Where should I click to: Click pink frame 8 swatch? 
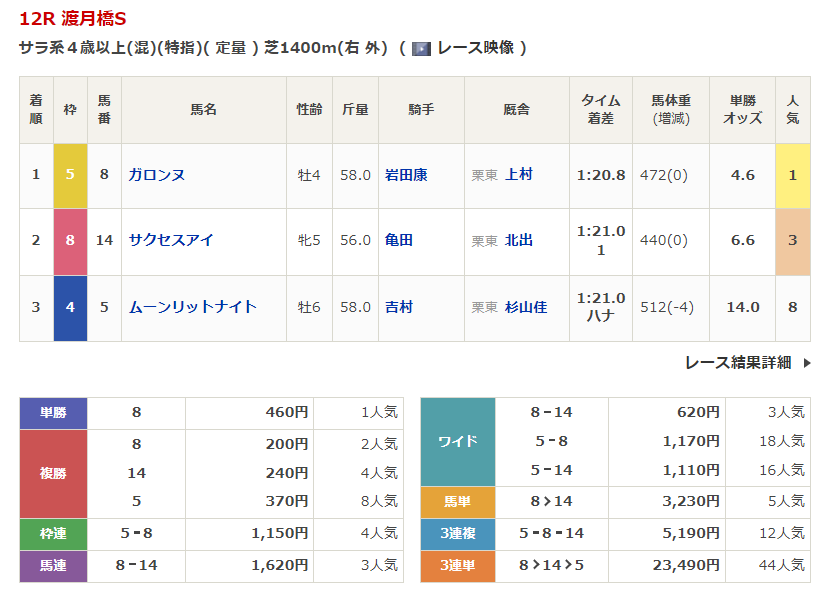pos(70,240)
